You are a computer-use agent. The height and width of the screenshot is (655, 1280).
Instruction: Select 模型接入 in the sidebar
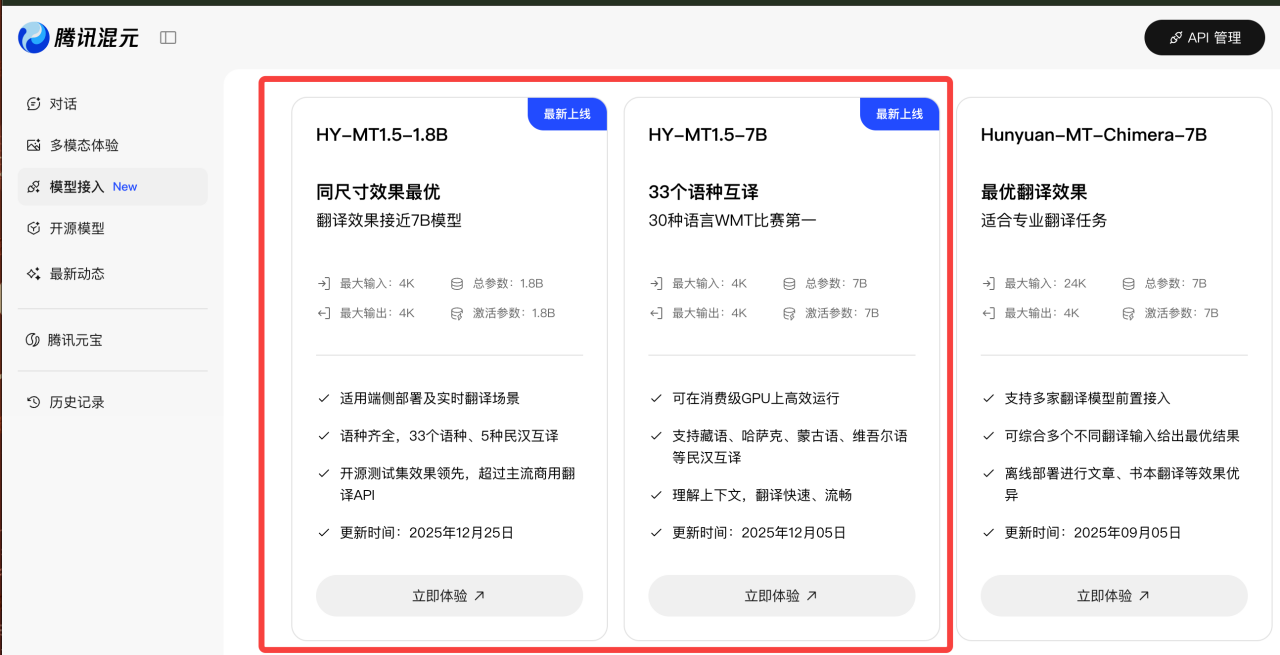click(x=112, y=187)
